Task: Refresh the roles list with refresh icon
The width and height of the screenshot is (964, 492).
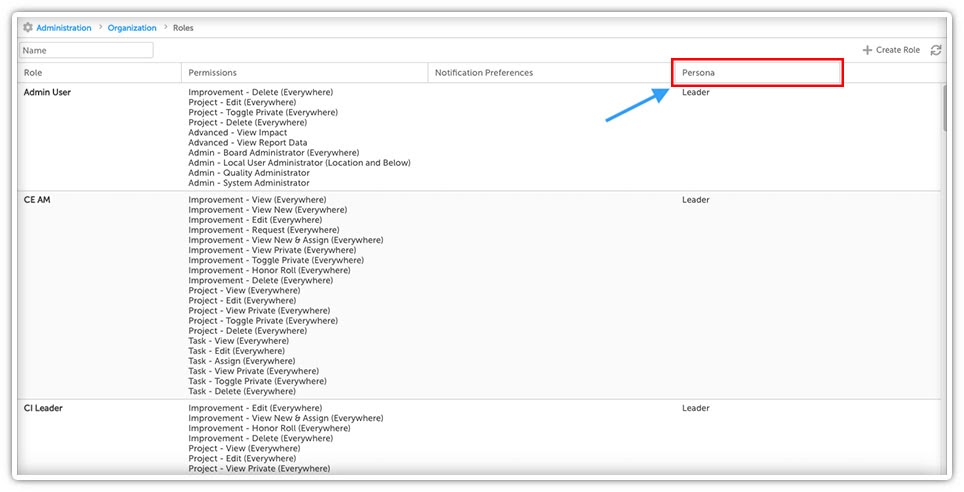Action: coord(936,50)
